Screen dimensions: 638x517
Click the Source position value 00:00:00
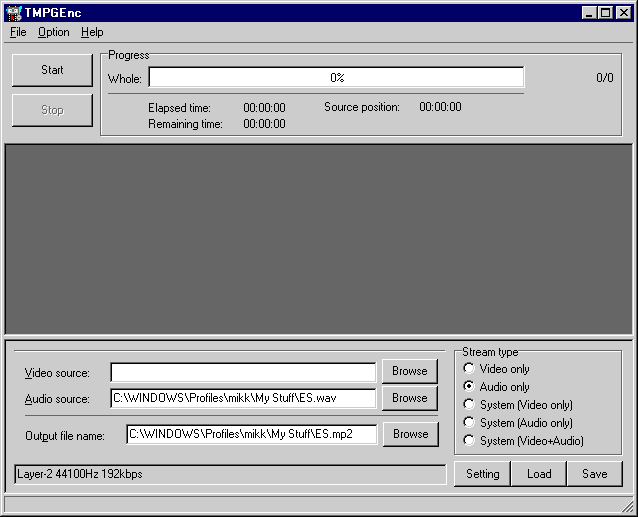[440, 107]
